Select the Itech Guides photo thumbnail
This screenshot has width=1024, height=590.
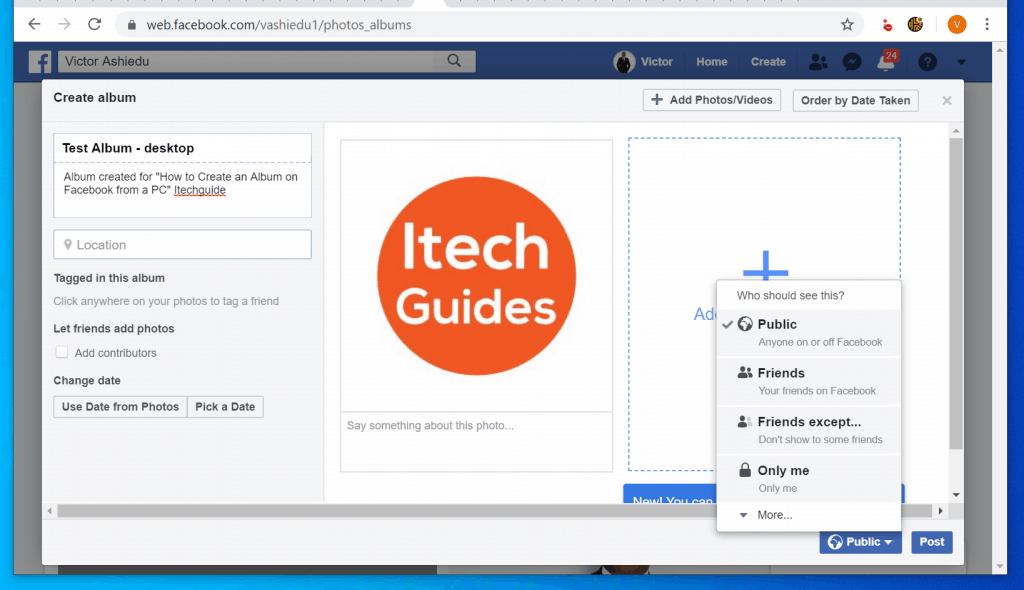(476, 276)
